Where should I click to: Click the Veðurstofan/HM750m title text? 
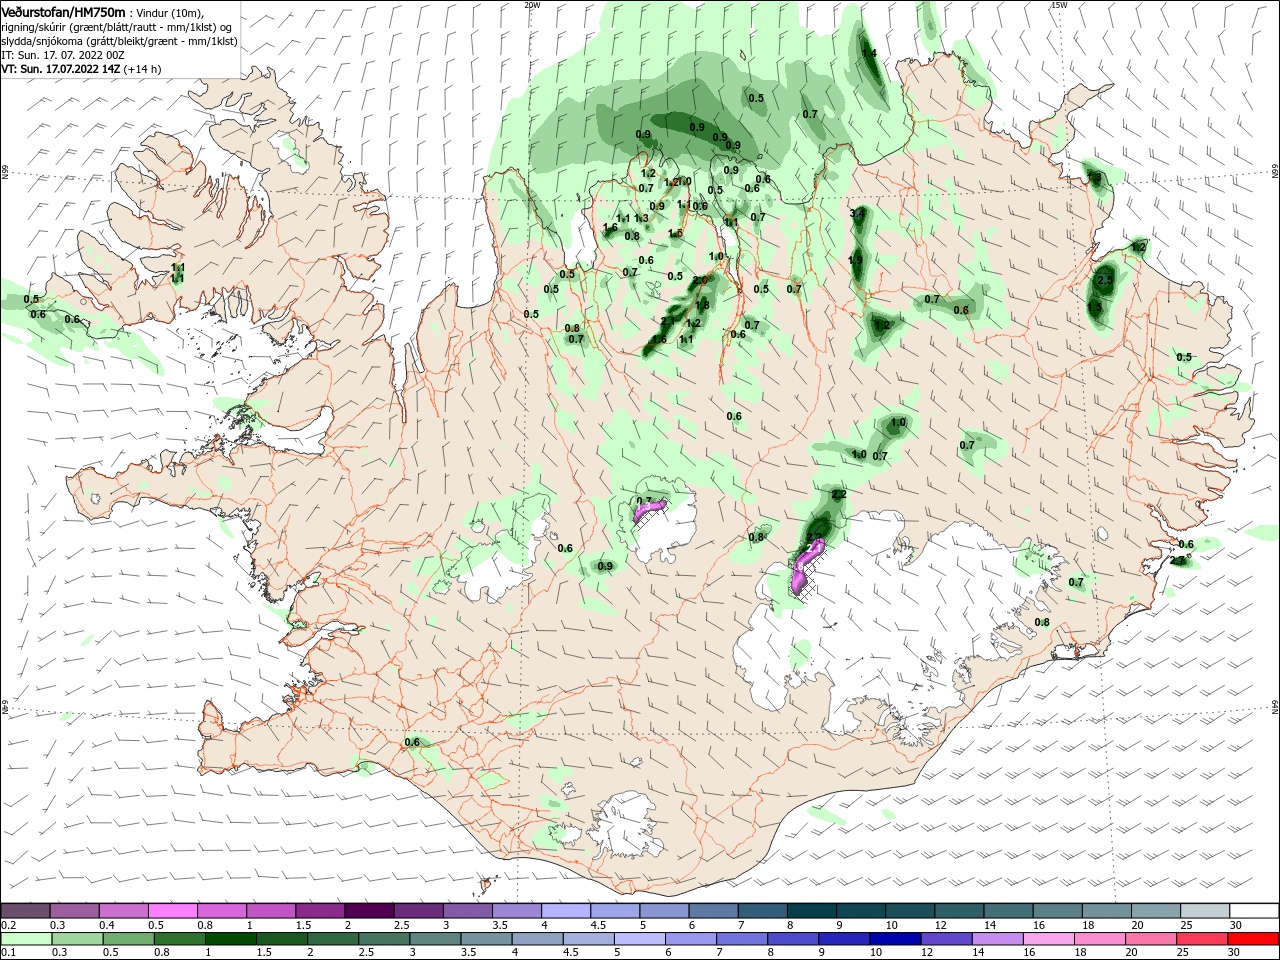[x=63, y=11]
